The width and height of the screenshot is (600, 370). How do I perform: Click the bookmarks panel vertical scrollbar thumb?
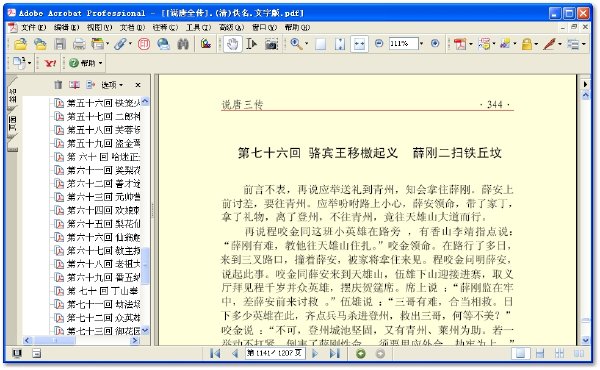145,266
